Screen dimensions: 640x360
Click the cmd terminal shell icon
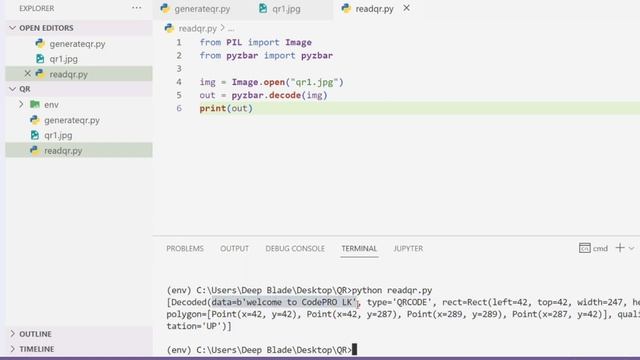pyautogui.click(x=584, y=248)
